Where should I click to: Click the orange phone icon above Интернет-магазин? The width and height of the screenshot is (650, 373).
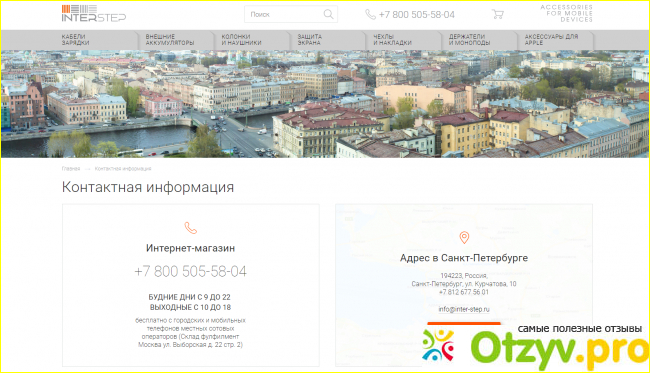click(191, 228)
